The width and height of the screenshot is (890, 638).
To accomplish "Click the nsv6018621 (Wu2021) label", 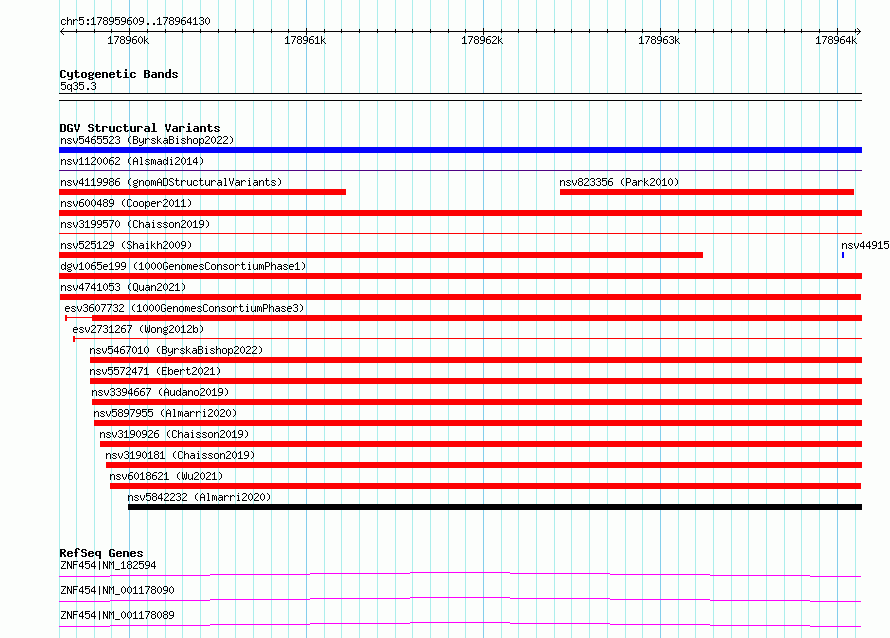I will point(166,476).
